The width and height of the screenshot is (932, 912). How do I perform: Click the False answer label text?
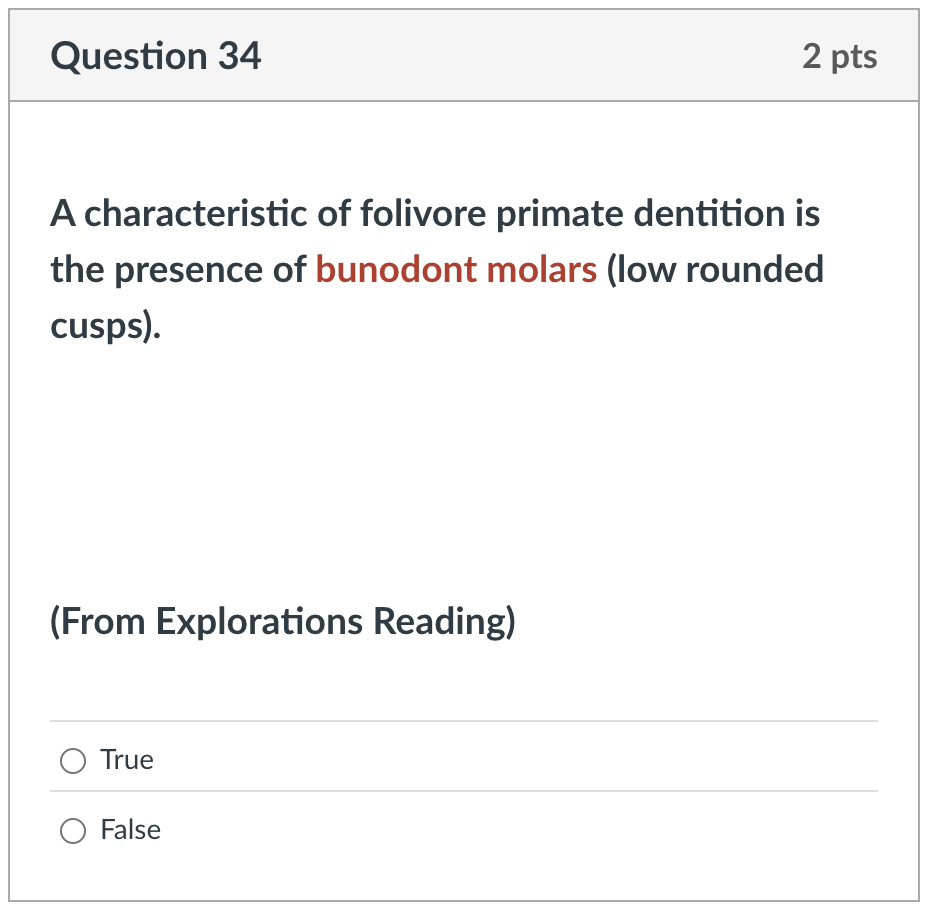click(130, 830)
